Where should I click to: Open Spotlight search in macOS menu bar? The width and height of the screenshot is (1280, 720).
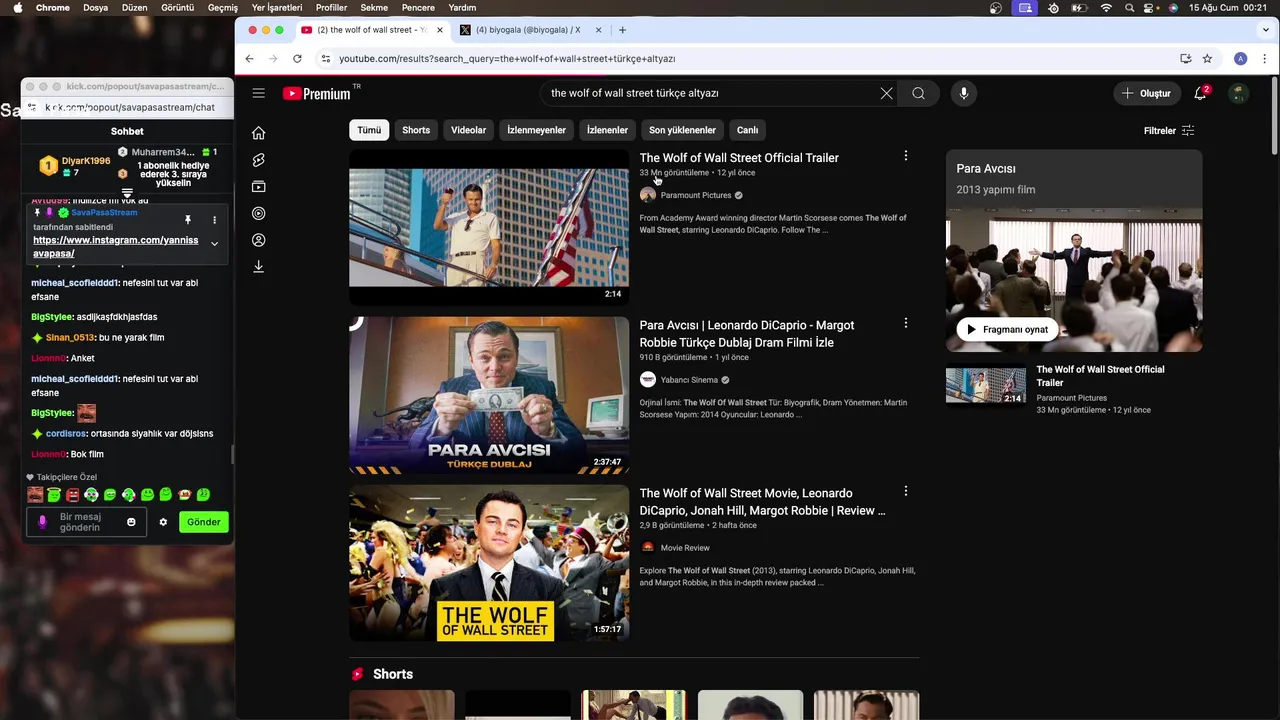[x=1129, y=7]
